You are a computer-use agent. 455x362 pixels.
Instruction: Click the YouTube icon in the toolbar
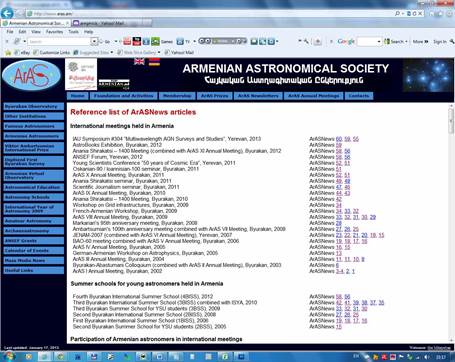[x=137, y=41]
